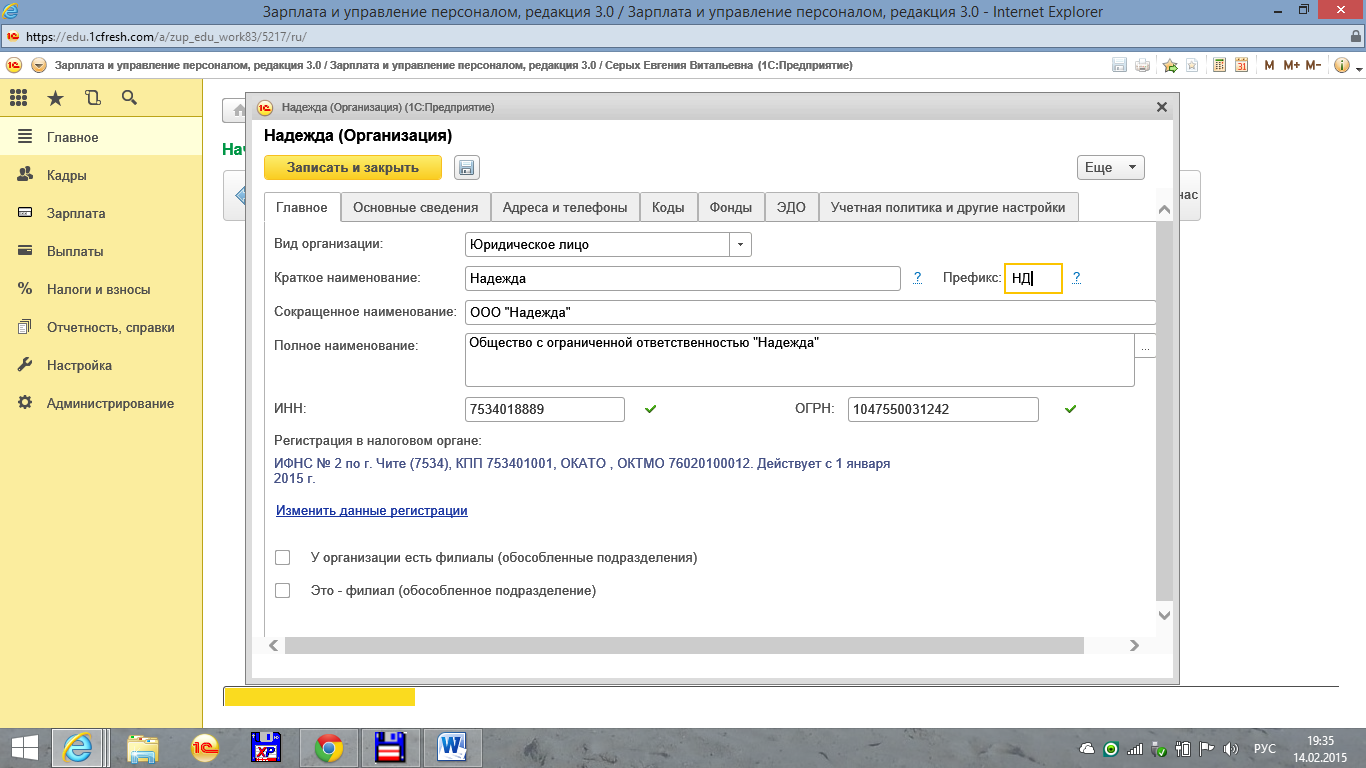Click the OneDrive cloud tray icon

click(x=1087, y=748)
